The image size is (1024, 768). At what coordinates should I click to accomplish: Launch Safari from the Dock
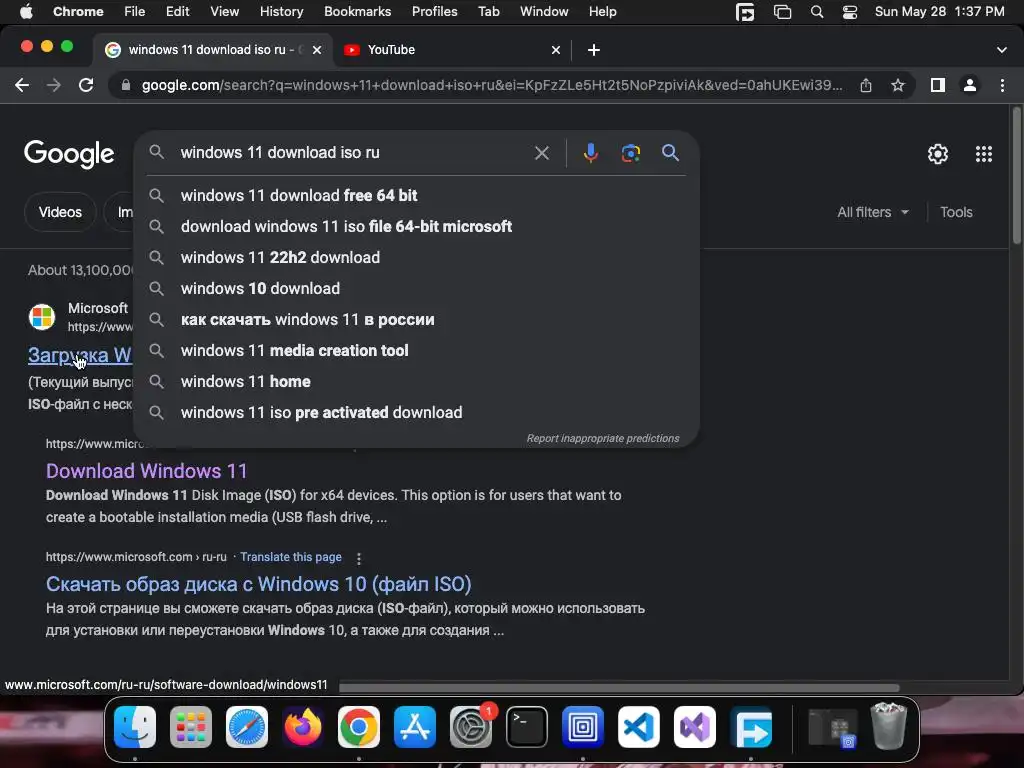247,727
